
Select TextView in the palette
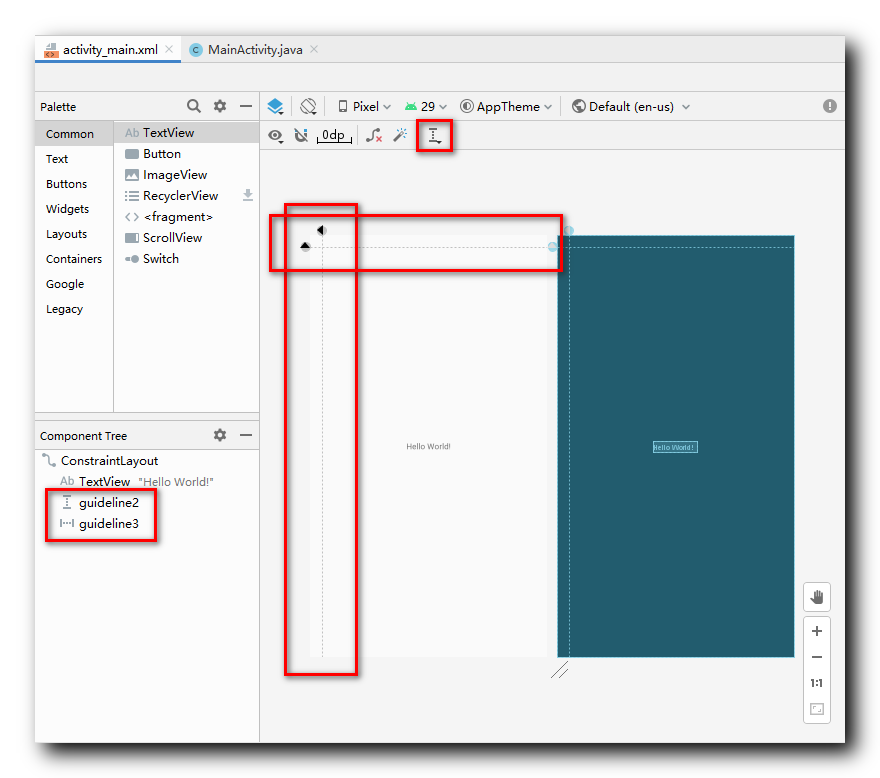pyautogui.click(x=186, y=132)
